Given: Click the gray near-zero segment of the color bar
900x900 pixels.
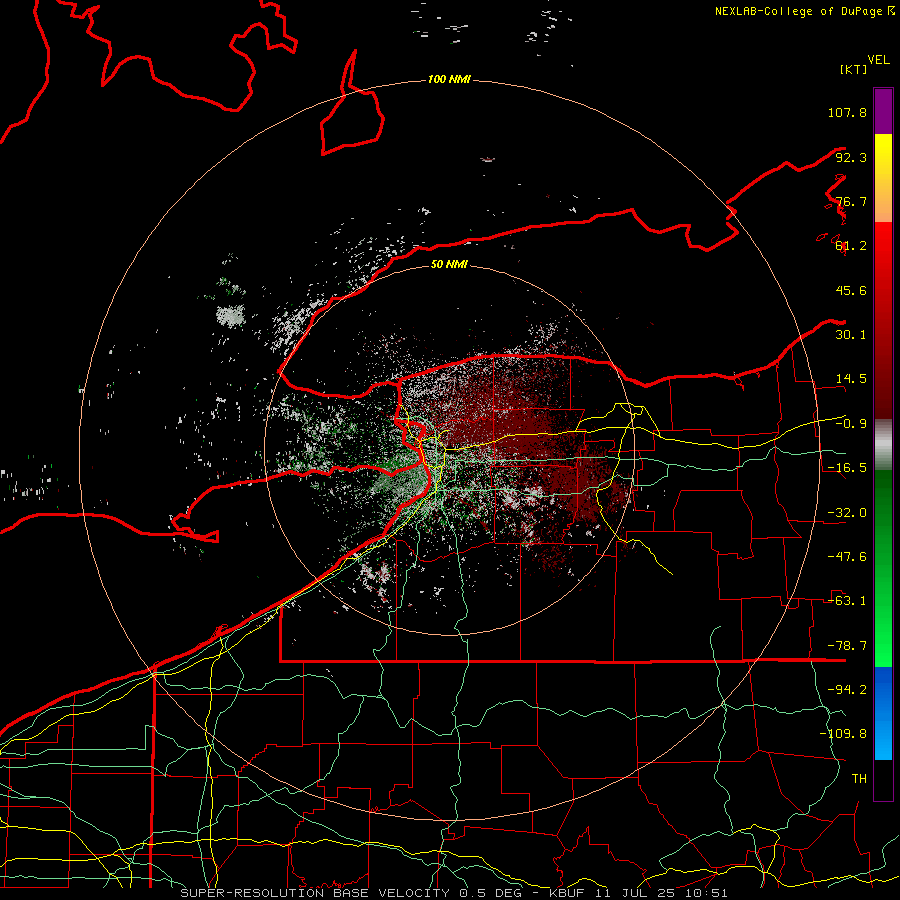Looking at the screenshot, I should click(883, 444).
